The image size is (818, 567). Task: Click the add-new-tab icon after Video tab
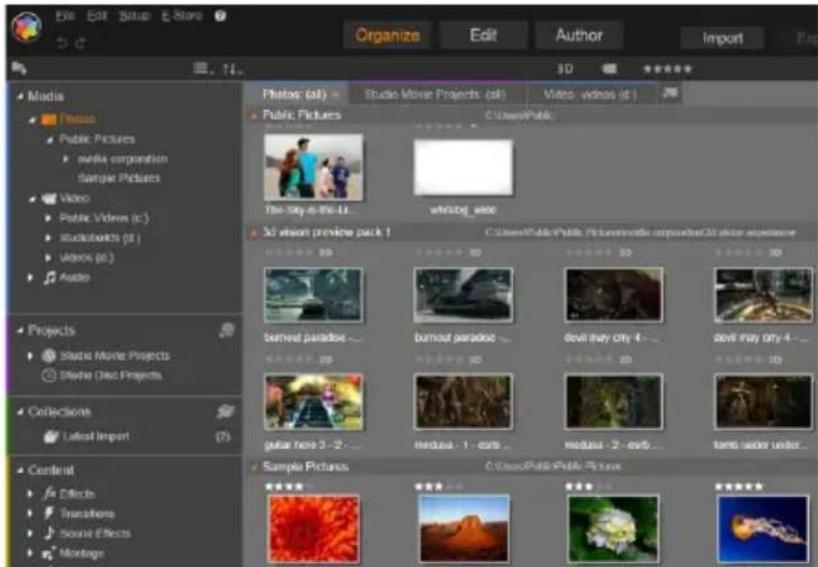(669, 94)
